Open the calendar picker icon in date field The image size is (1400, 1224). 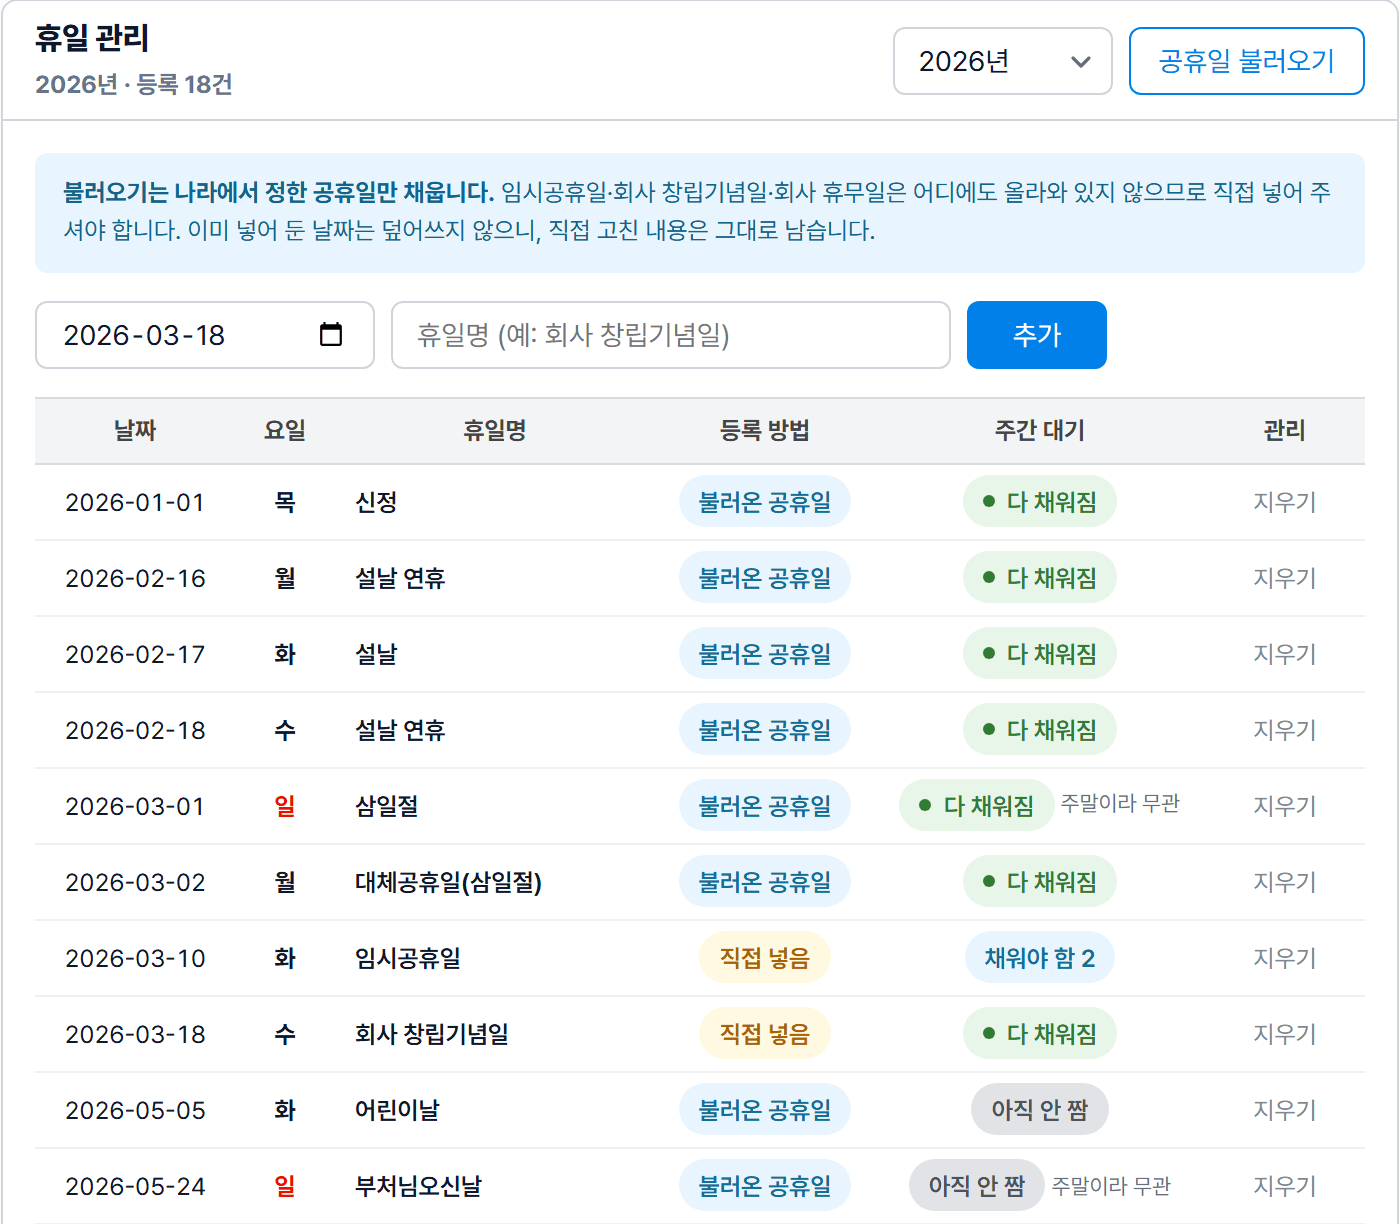(331, 334)
